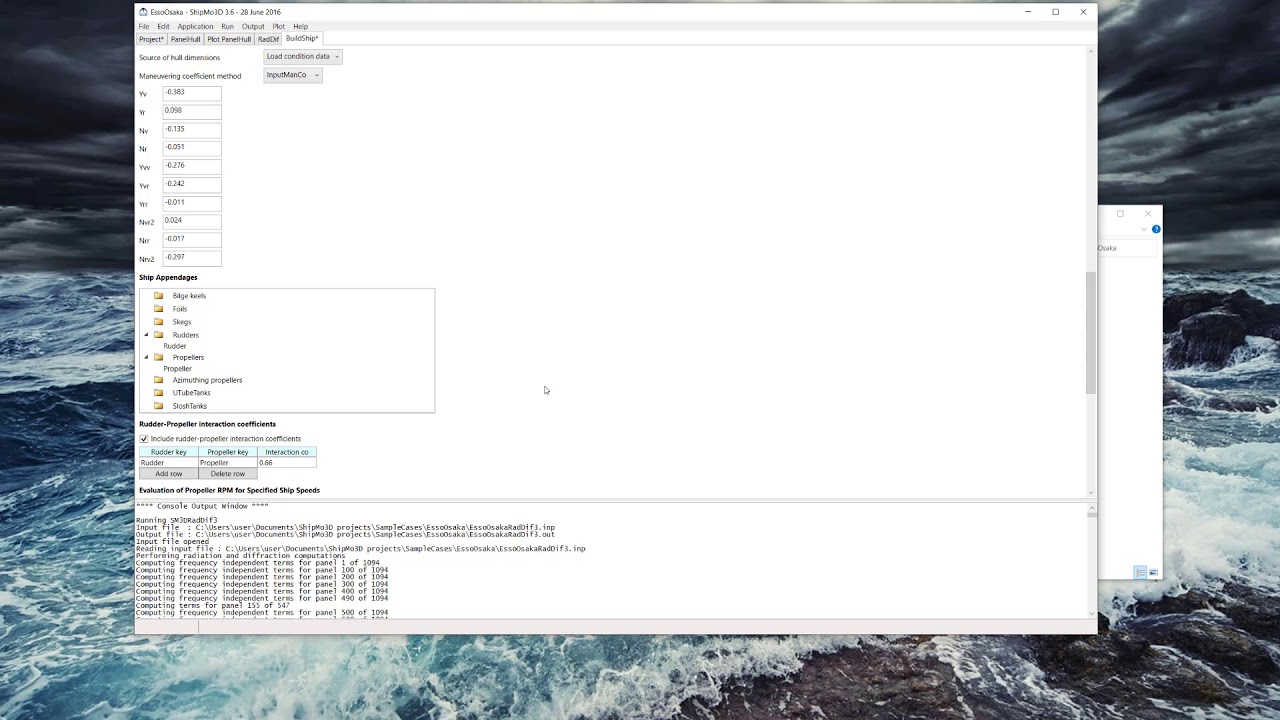
Task: Click the Rudders folder icon
Action: pos(158,335)
